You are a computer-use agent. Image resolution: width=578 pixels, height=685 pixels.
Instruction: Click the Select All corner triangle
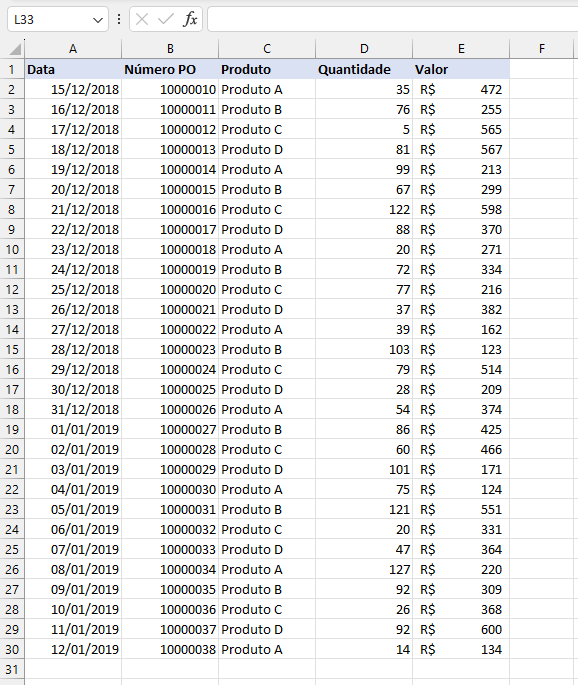15,48
